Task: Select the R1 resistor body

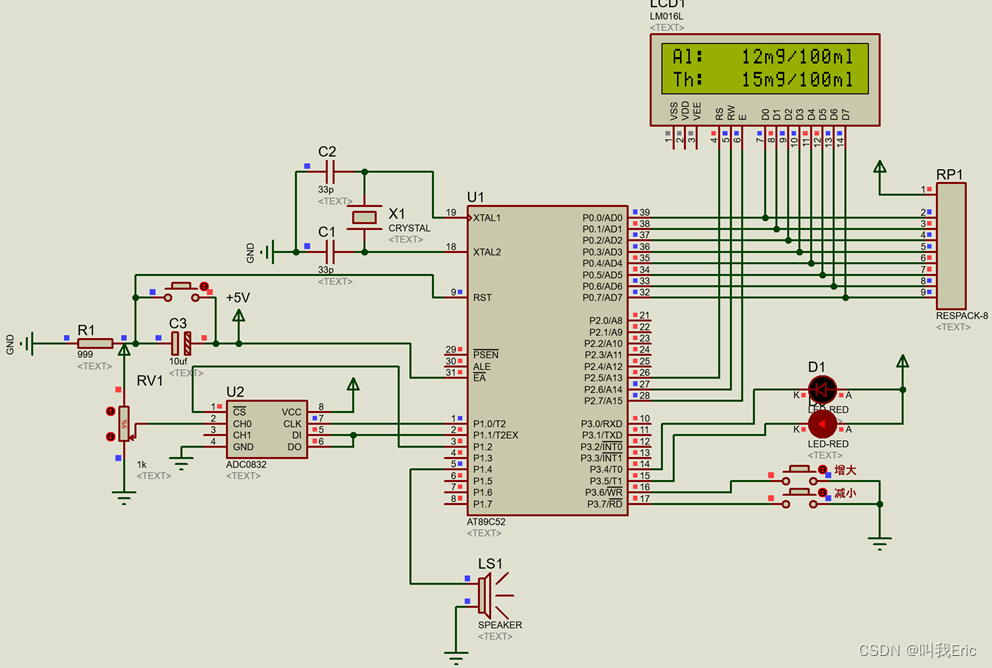Action: click(x=95, y=343)
